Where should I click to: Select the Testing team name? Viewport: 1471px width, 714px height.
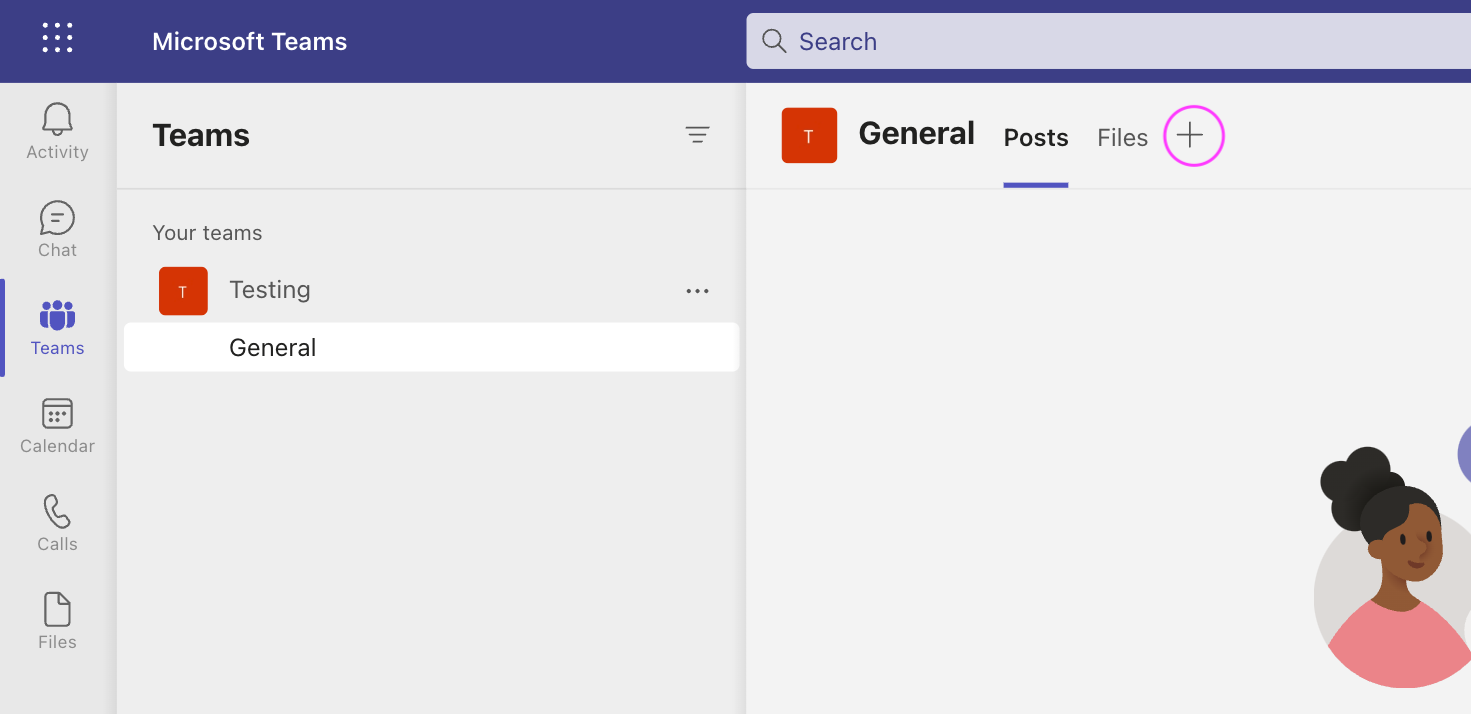coord(270,290)
